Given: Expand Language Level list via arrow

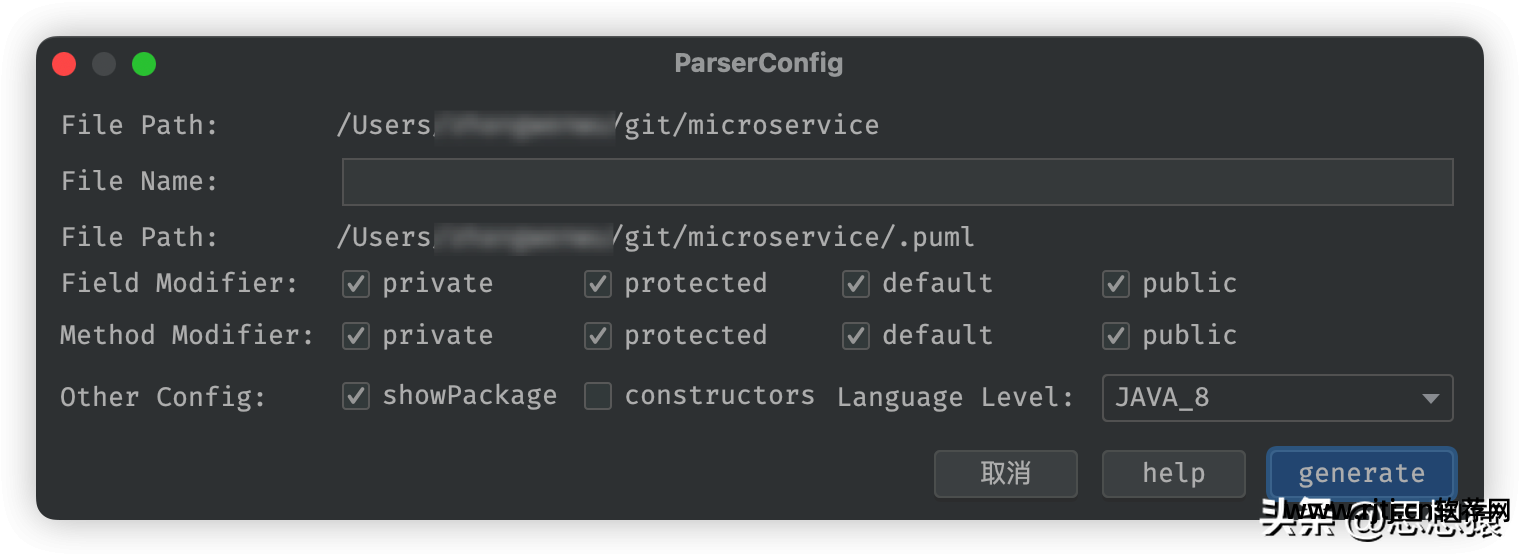Looking at the screenshot, I should coord(1430,399).
